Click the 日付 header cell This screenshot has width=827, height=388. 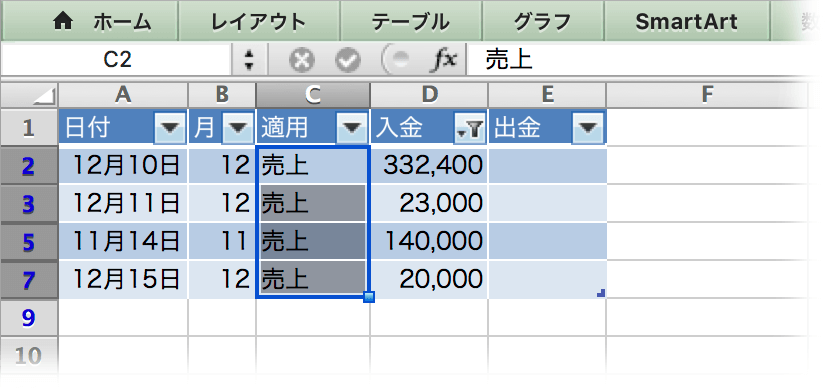(x=123, y=127)
